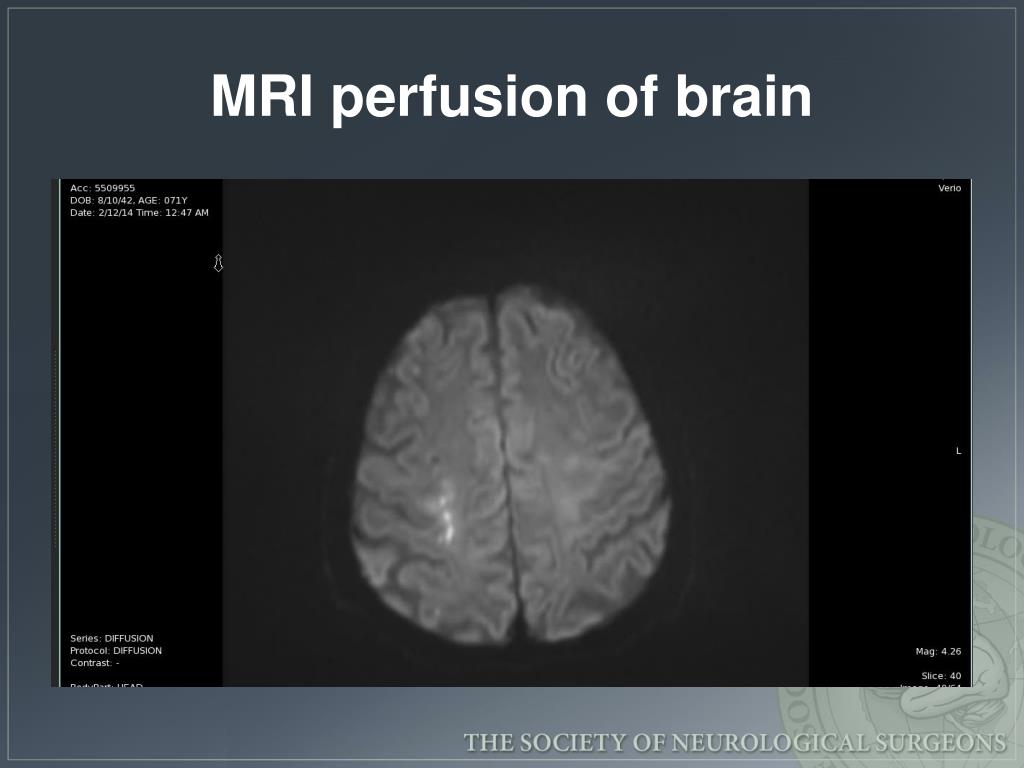The width and height of the screenshot is (1024, 768).
Task: Click the 'Verio' scanner label
Action: coord(950,188)
